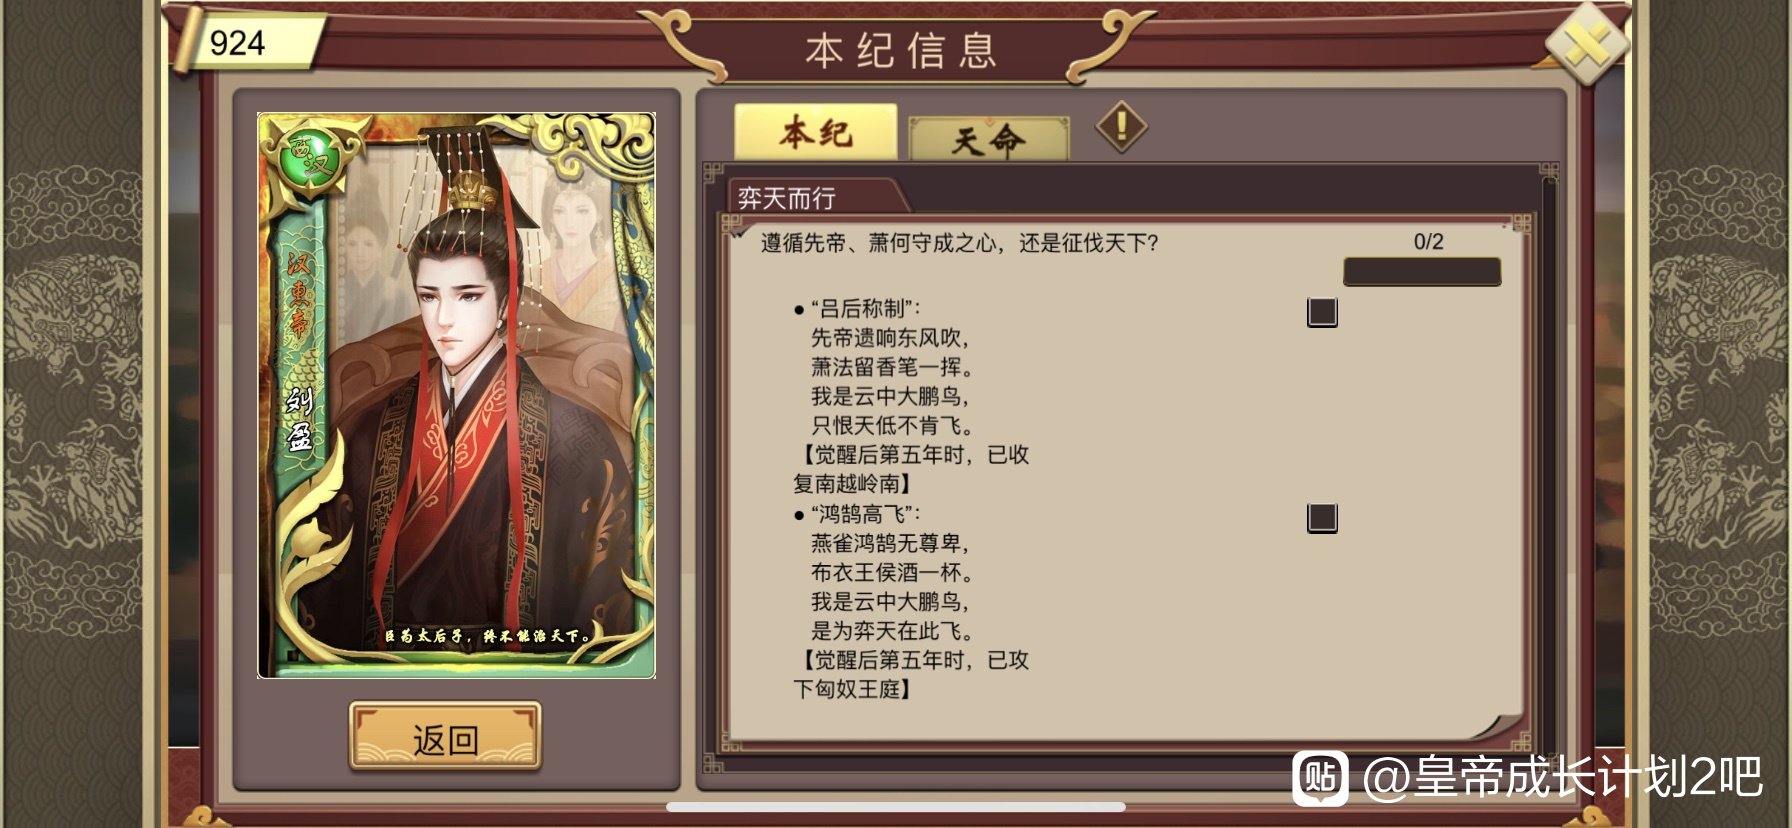Check the 吕后称制 checkbox
Image resolution: width=1792 pixels, height=828 pixels.
pyautogui.click(x=1322, y=312)
